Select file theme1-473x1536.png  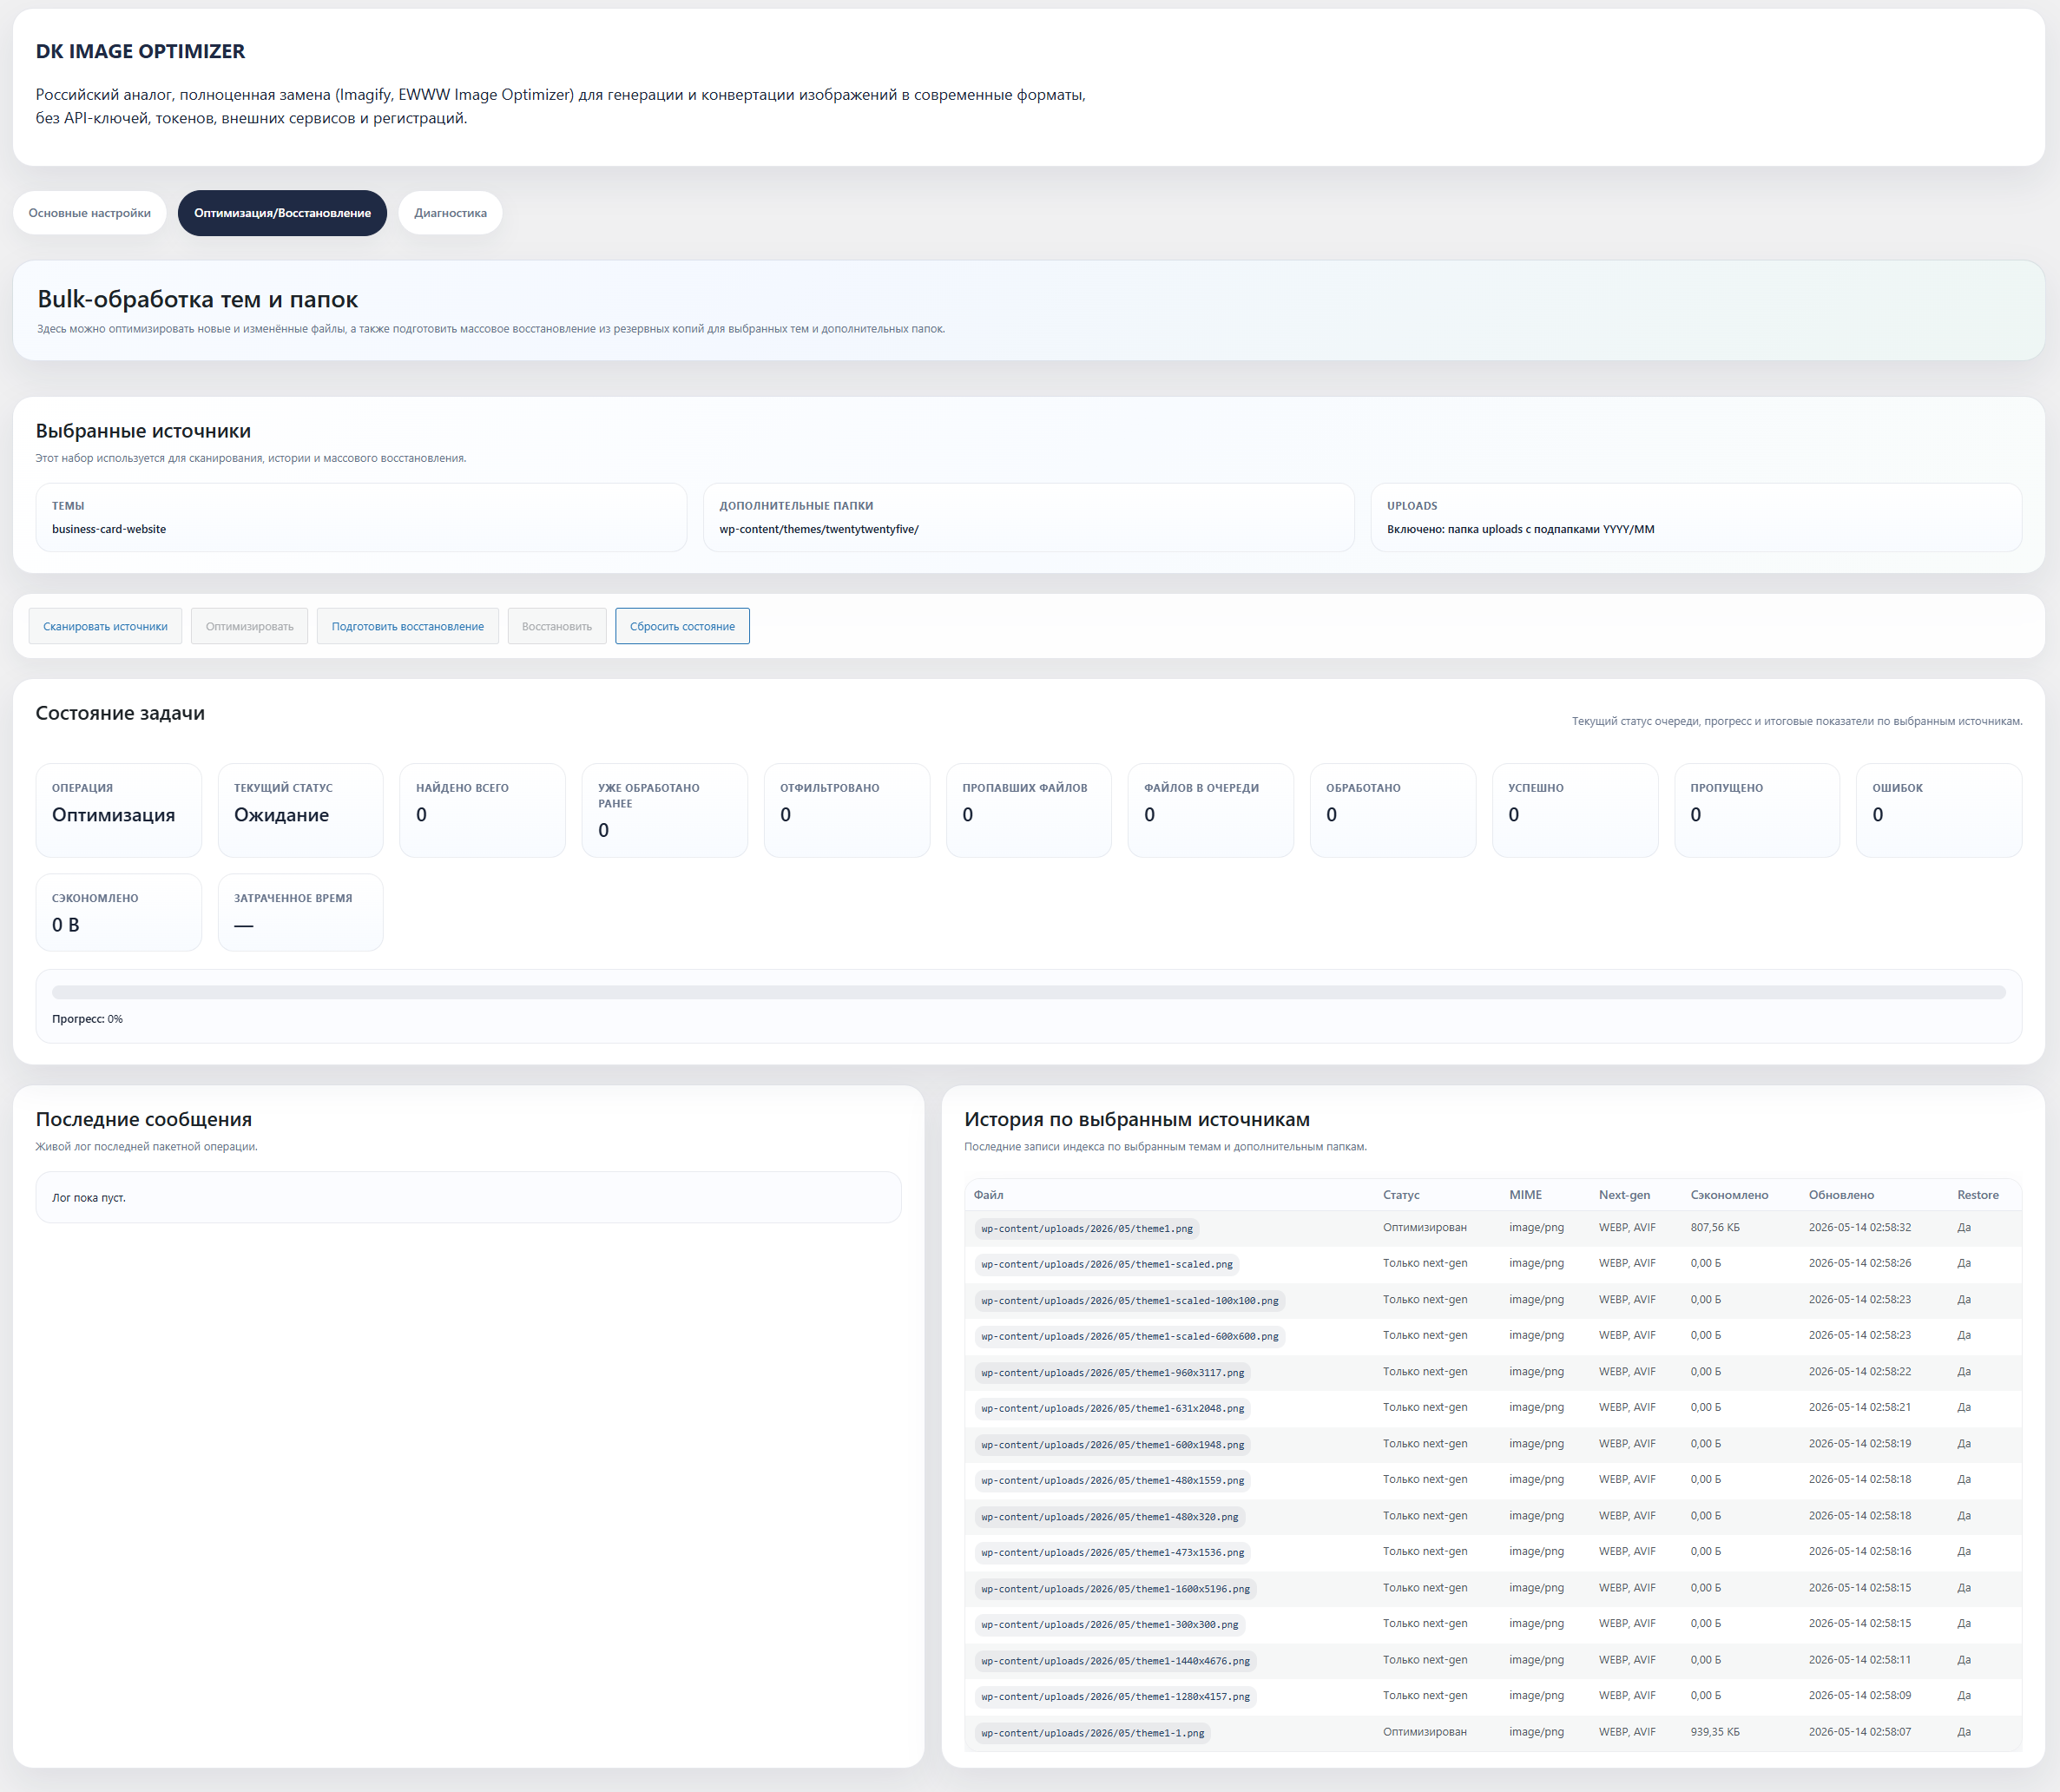click(x=1113, y=1552)
